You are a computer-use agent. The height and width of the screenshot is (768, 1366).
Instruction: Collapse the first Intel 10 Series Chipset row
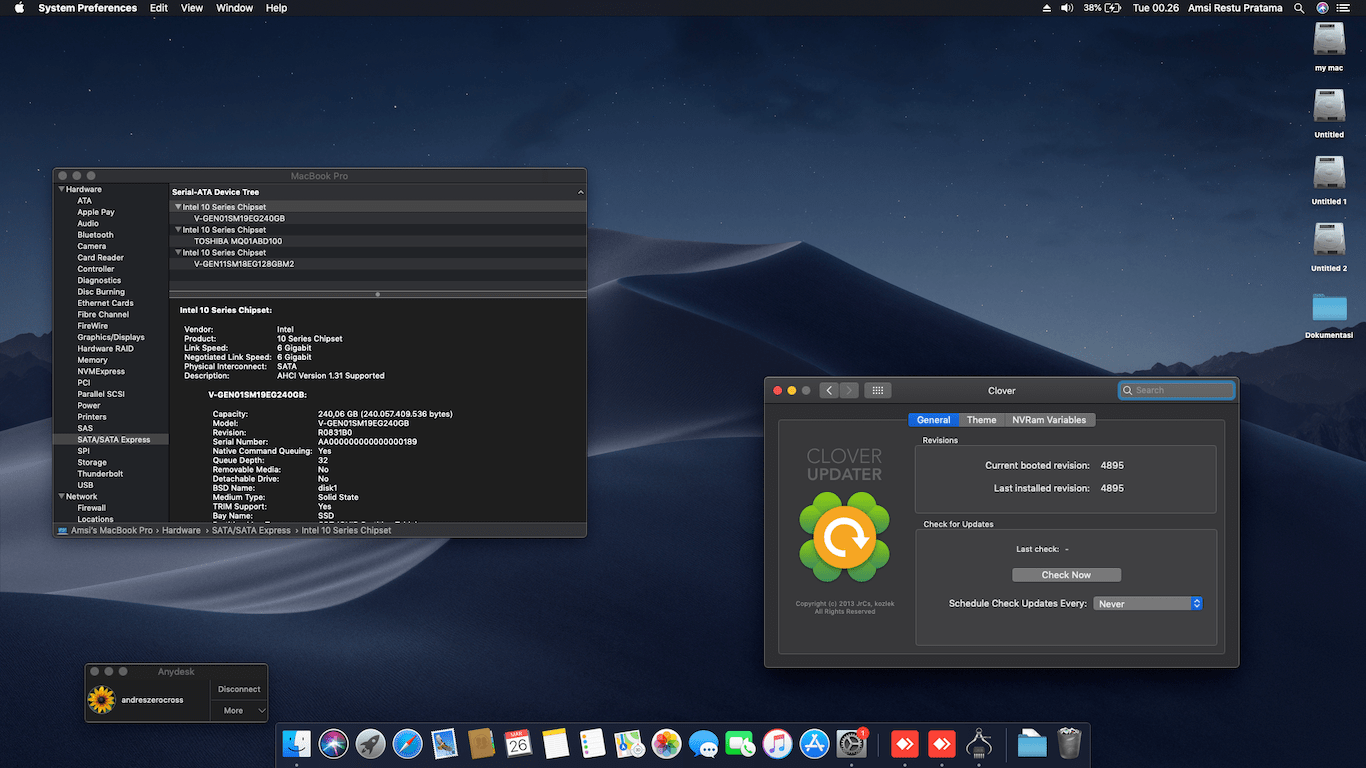point(178,207)
